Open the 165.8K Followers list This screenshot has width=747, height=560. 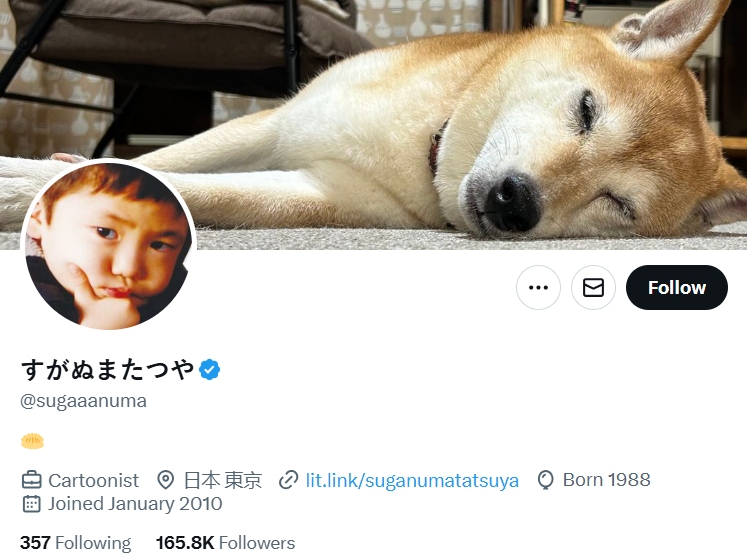coord(225,543)
